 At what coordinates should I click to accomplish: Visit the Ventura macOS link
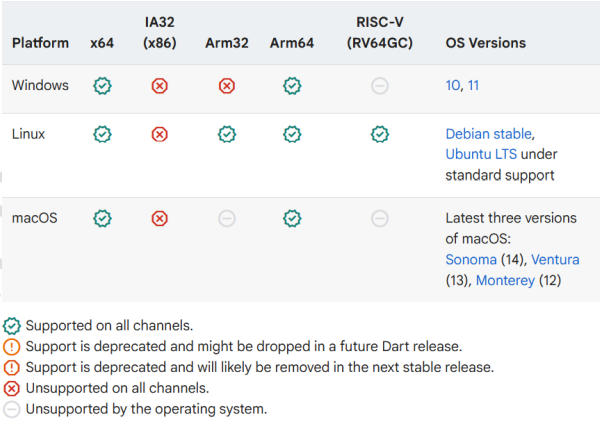[x=555, y=260]
